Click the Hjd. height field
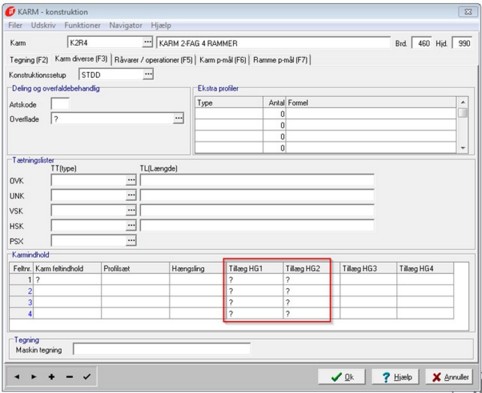Image resolution: width=482 pixels, height=393 pixels. (x=462, y=43)
